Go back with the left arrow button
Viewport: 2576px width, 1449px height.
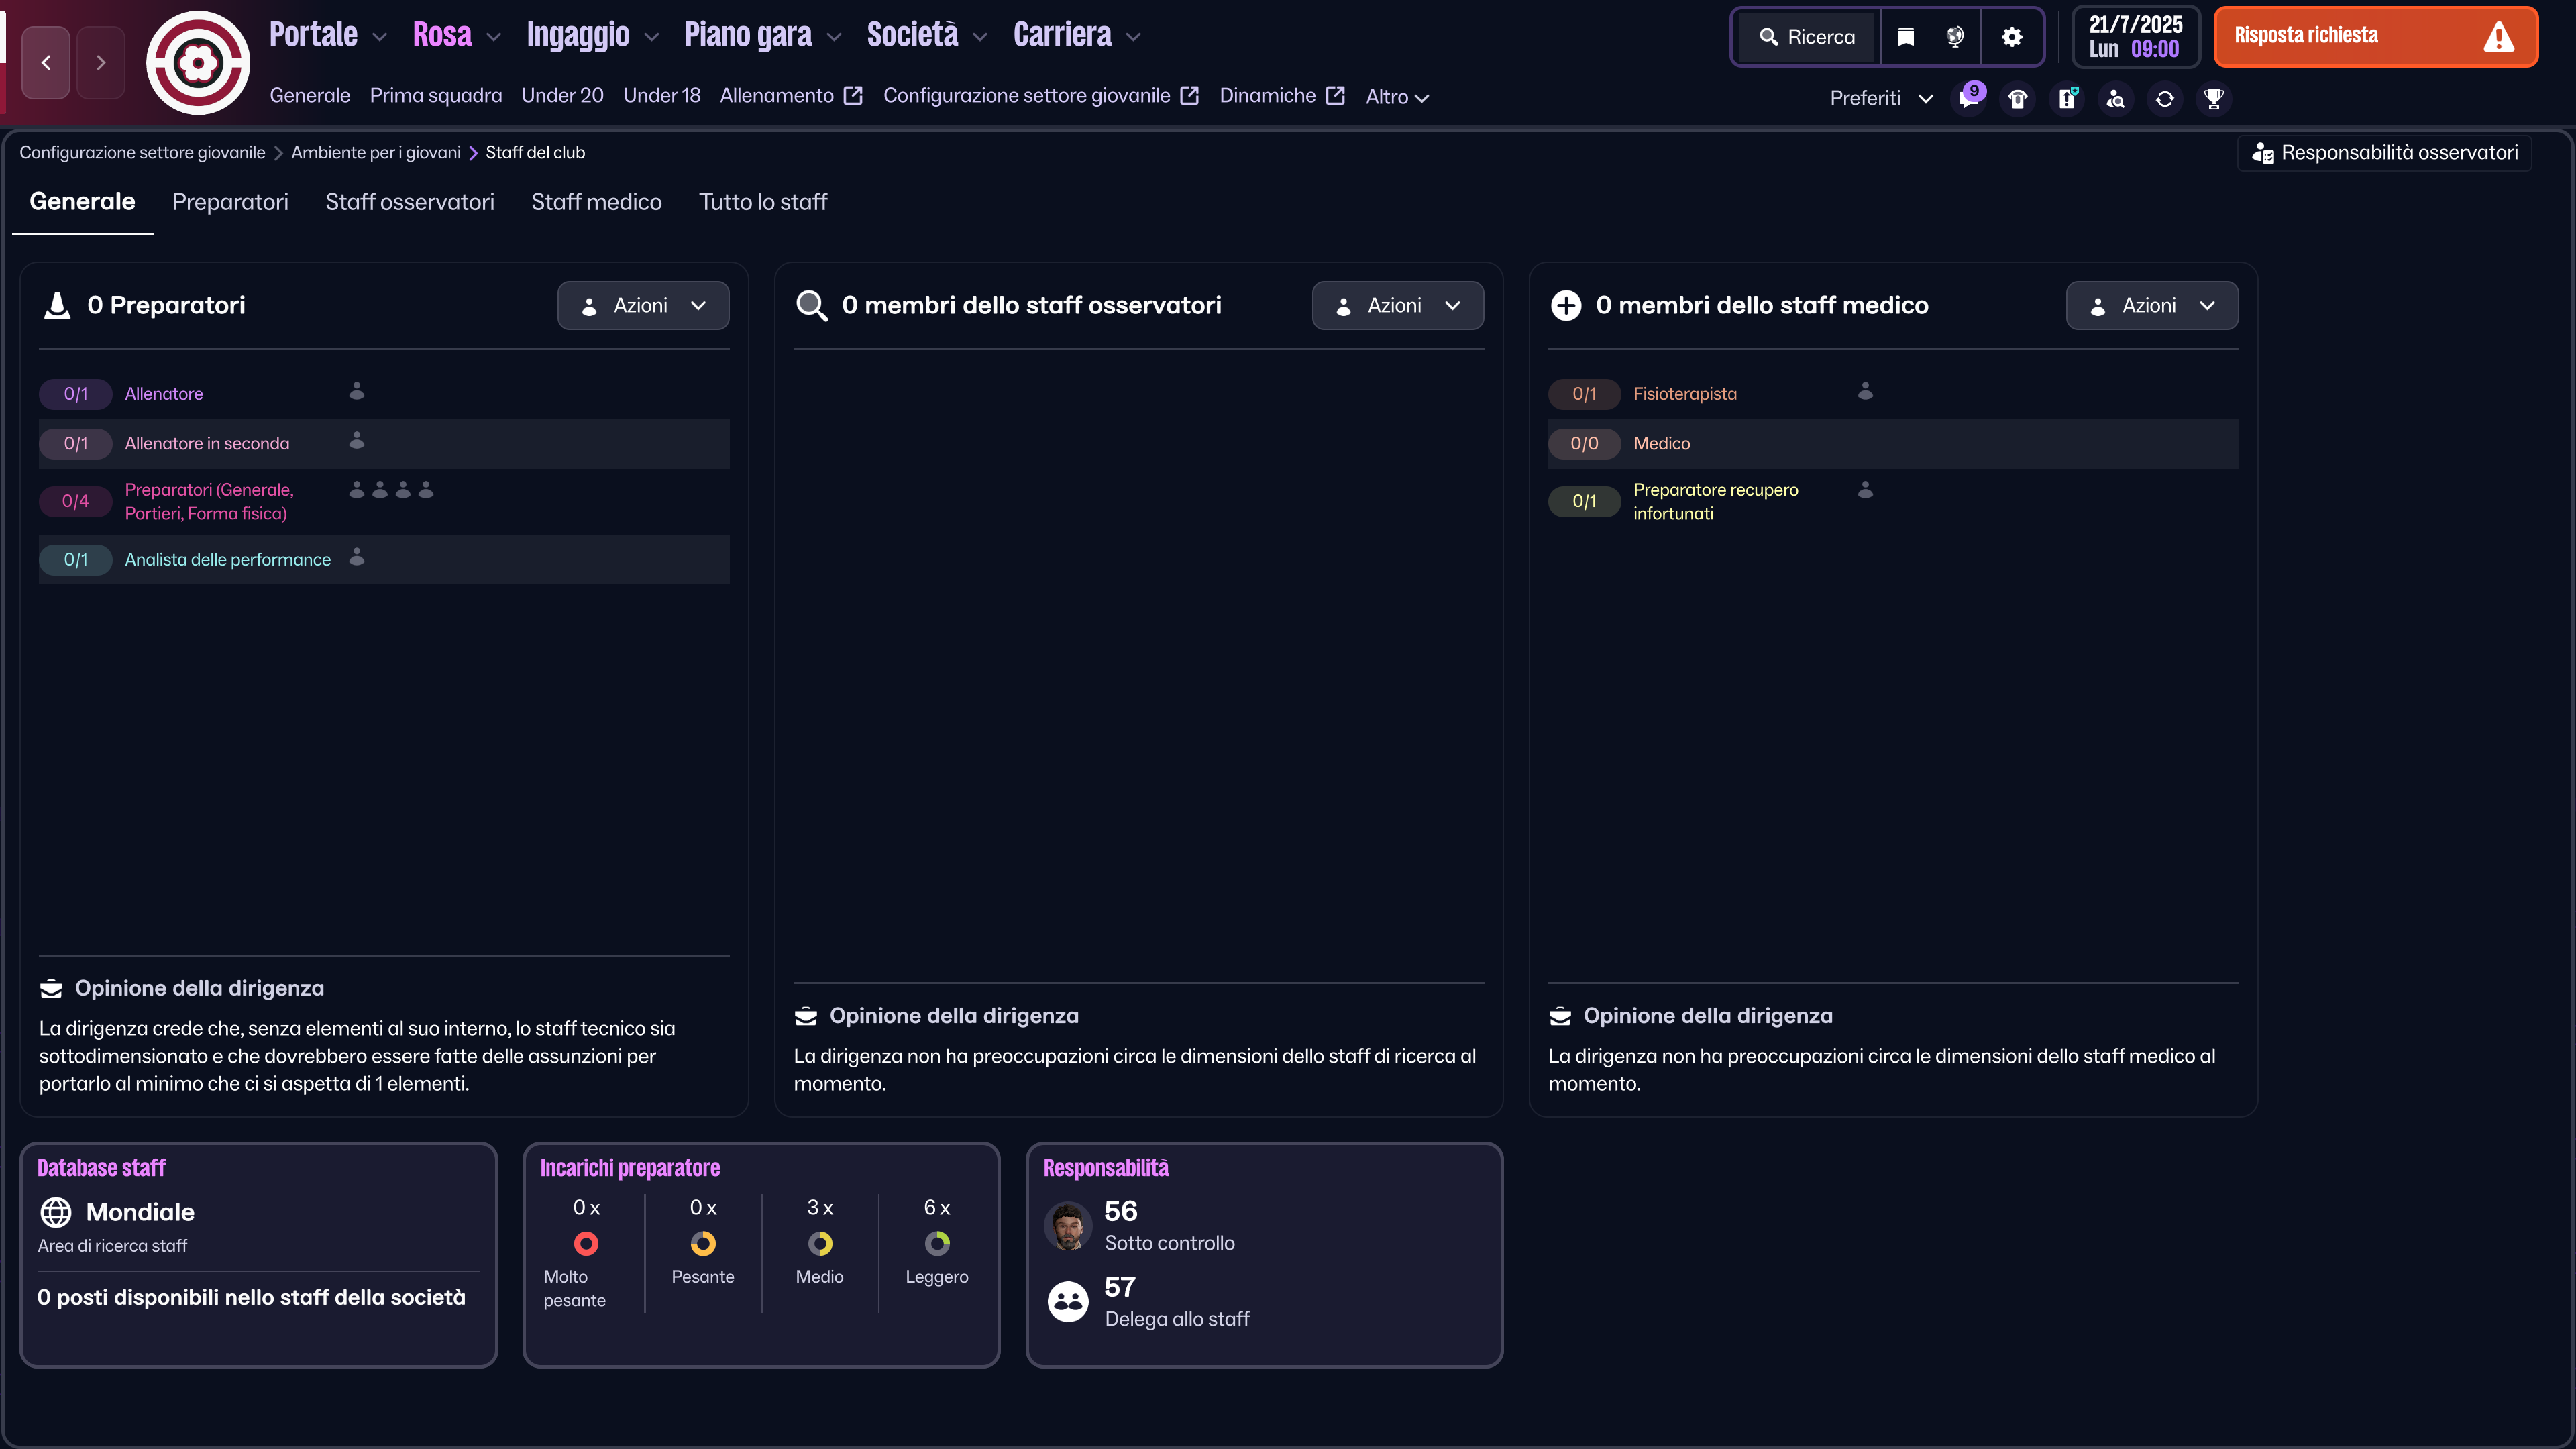(x=46, y=62)
